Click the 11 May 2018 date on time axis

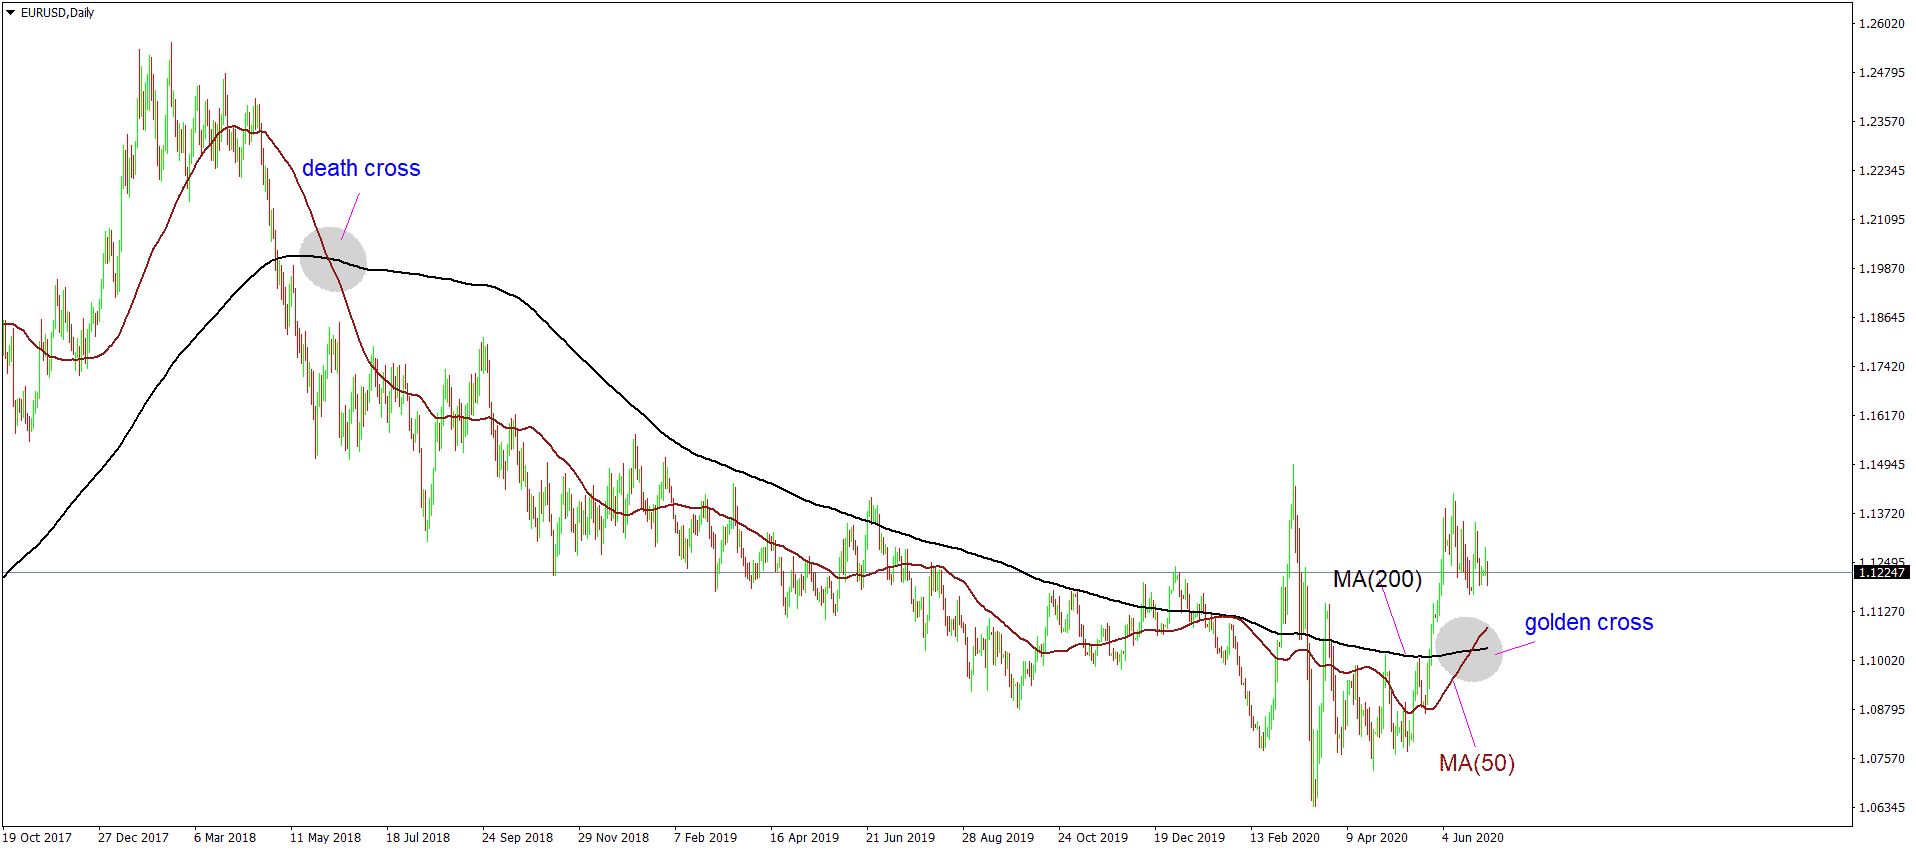pos(325,838)
